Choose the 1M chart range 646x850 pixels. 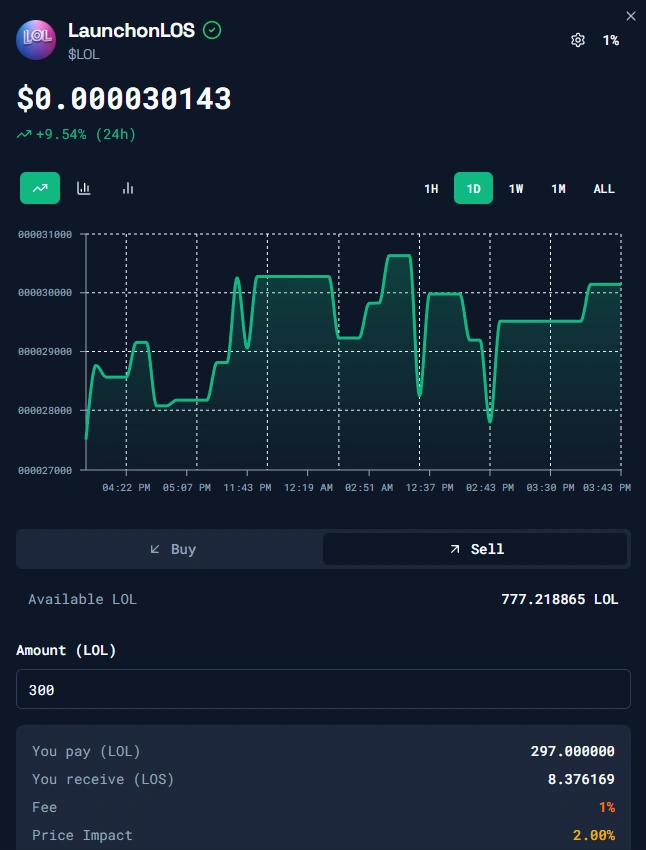(x=559, y=188)
